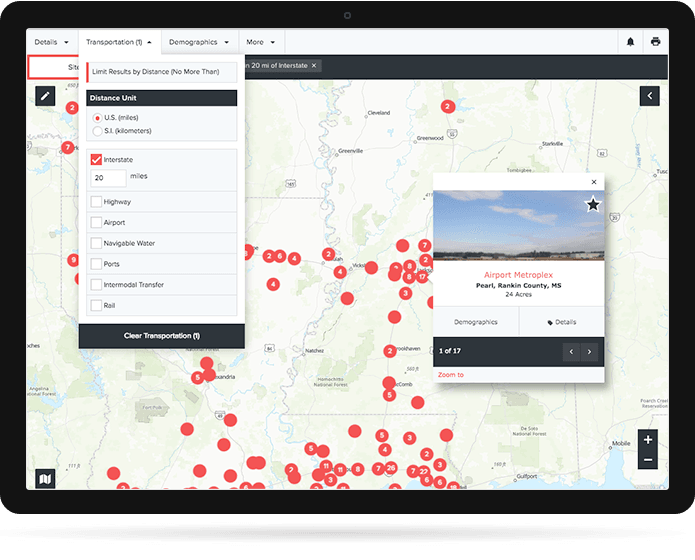
Task: Click the Zoom to link
Action: [x=451, y=375]
